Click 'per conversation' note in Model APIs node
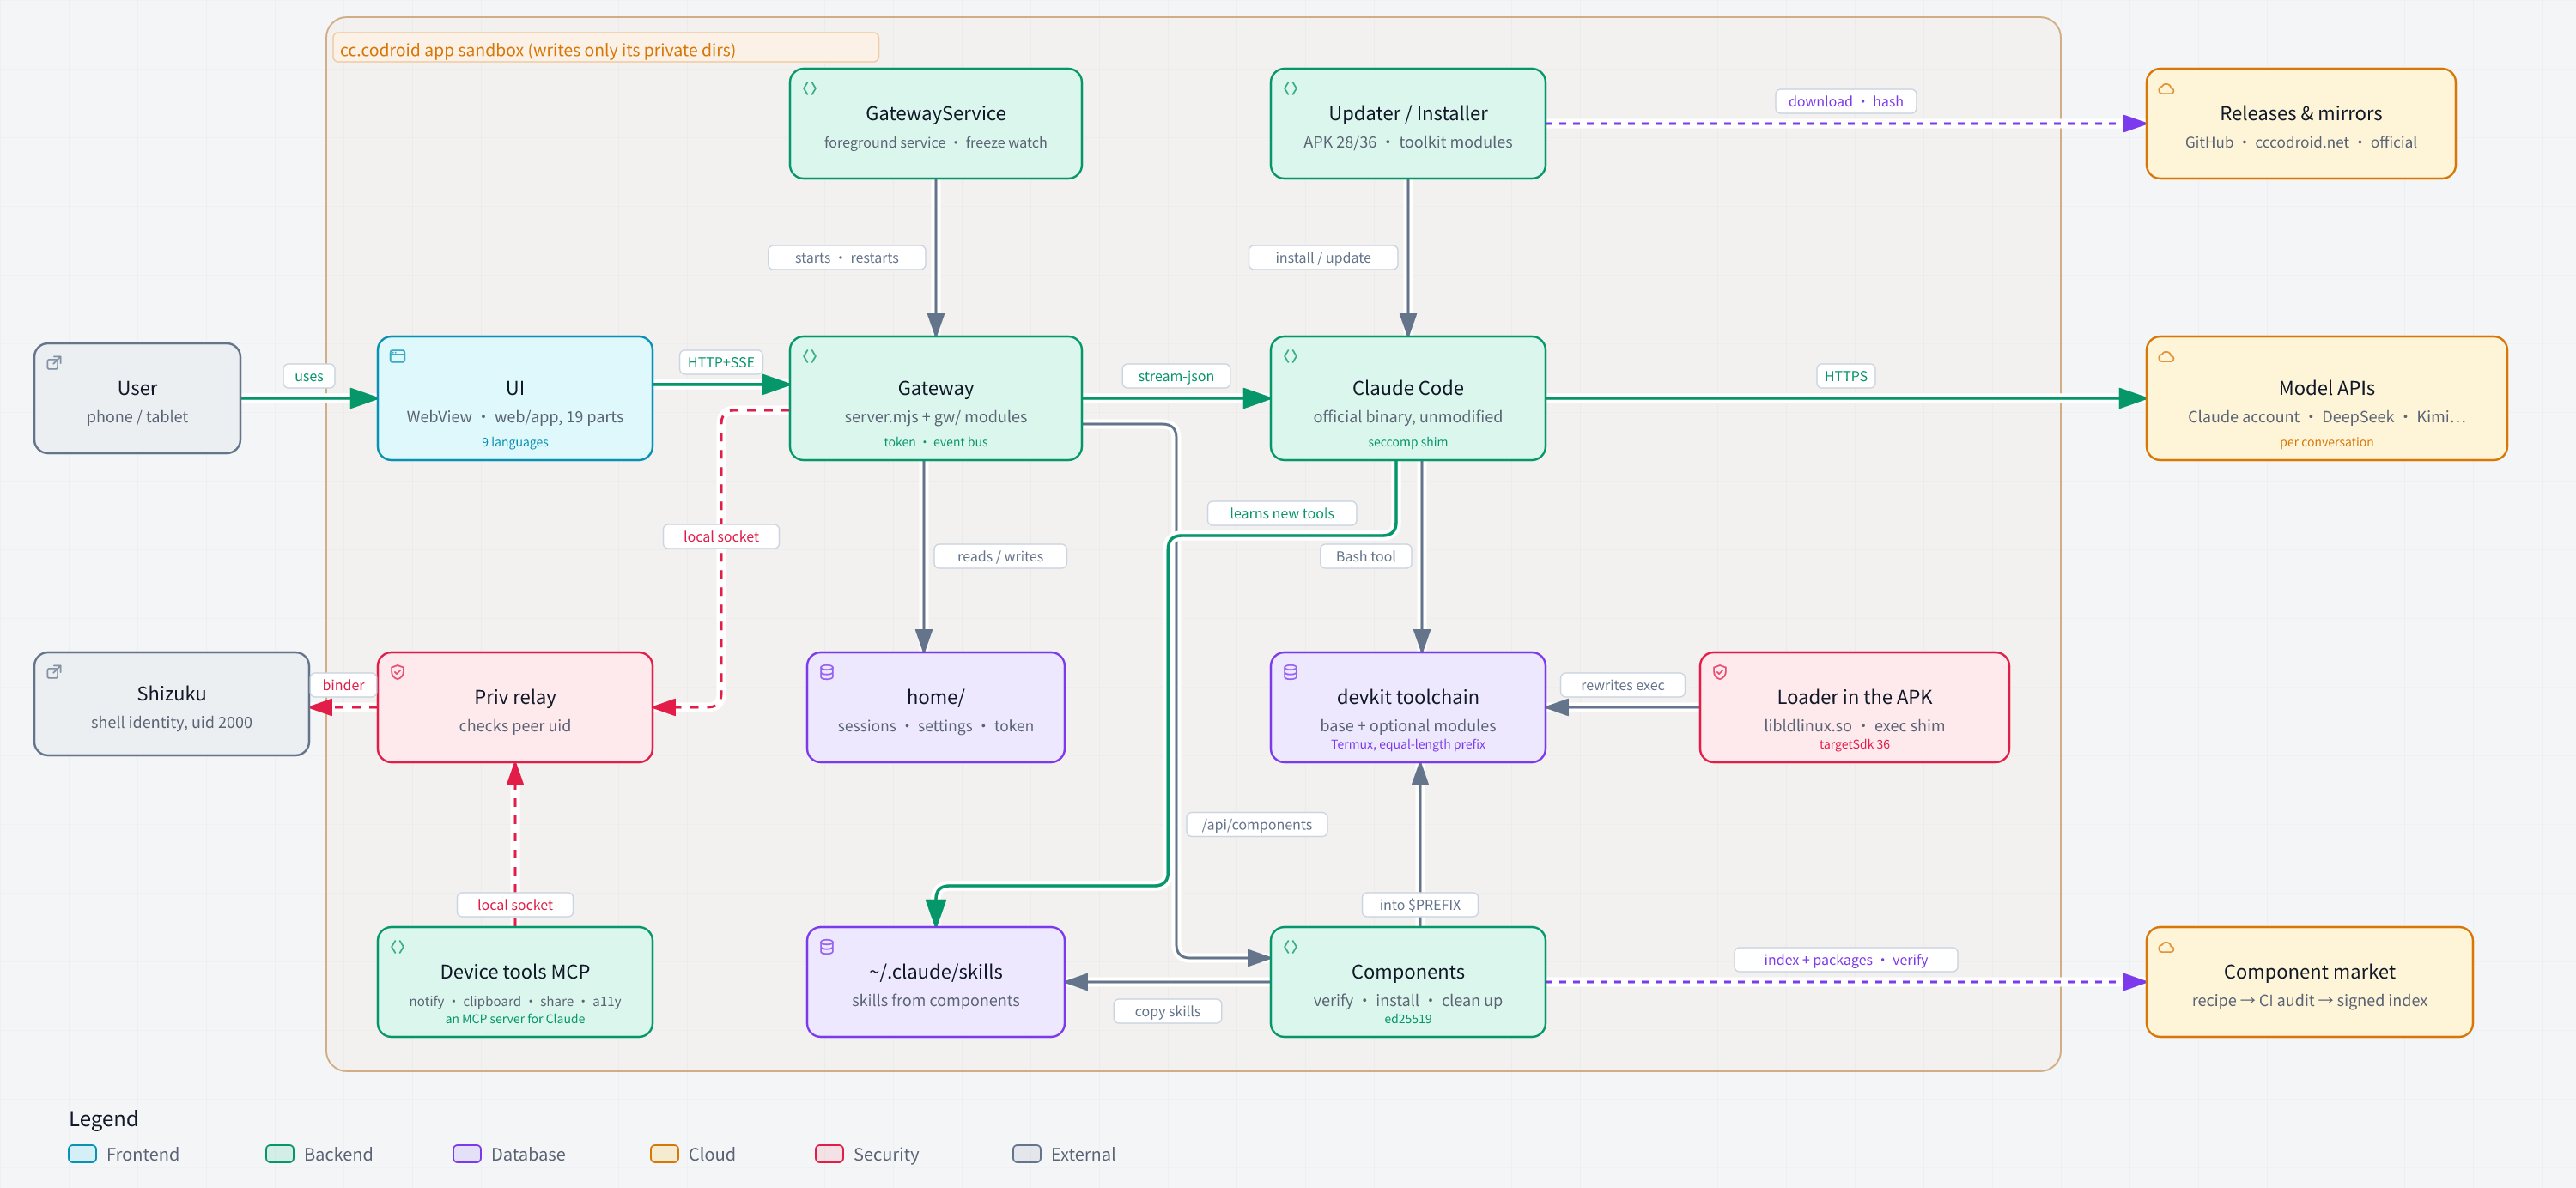Image resolution: width=2576 pixels, height=1188 pixels. tap(2326, 442)
